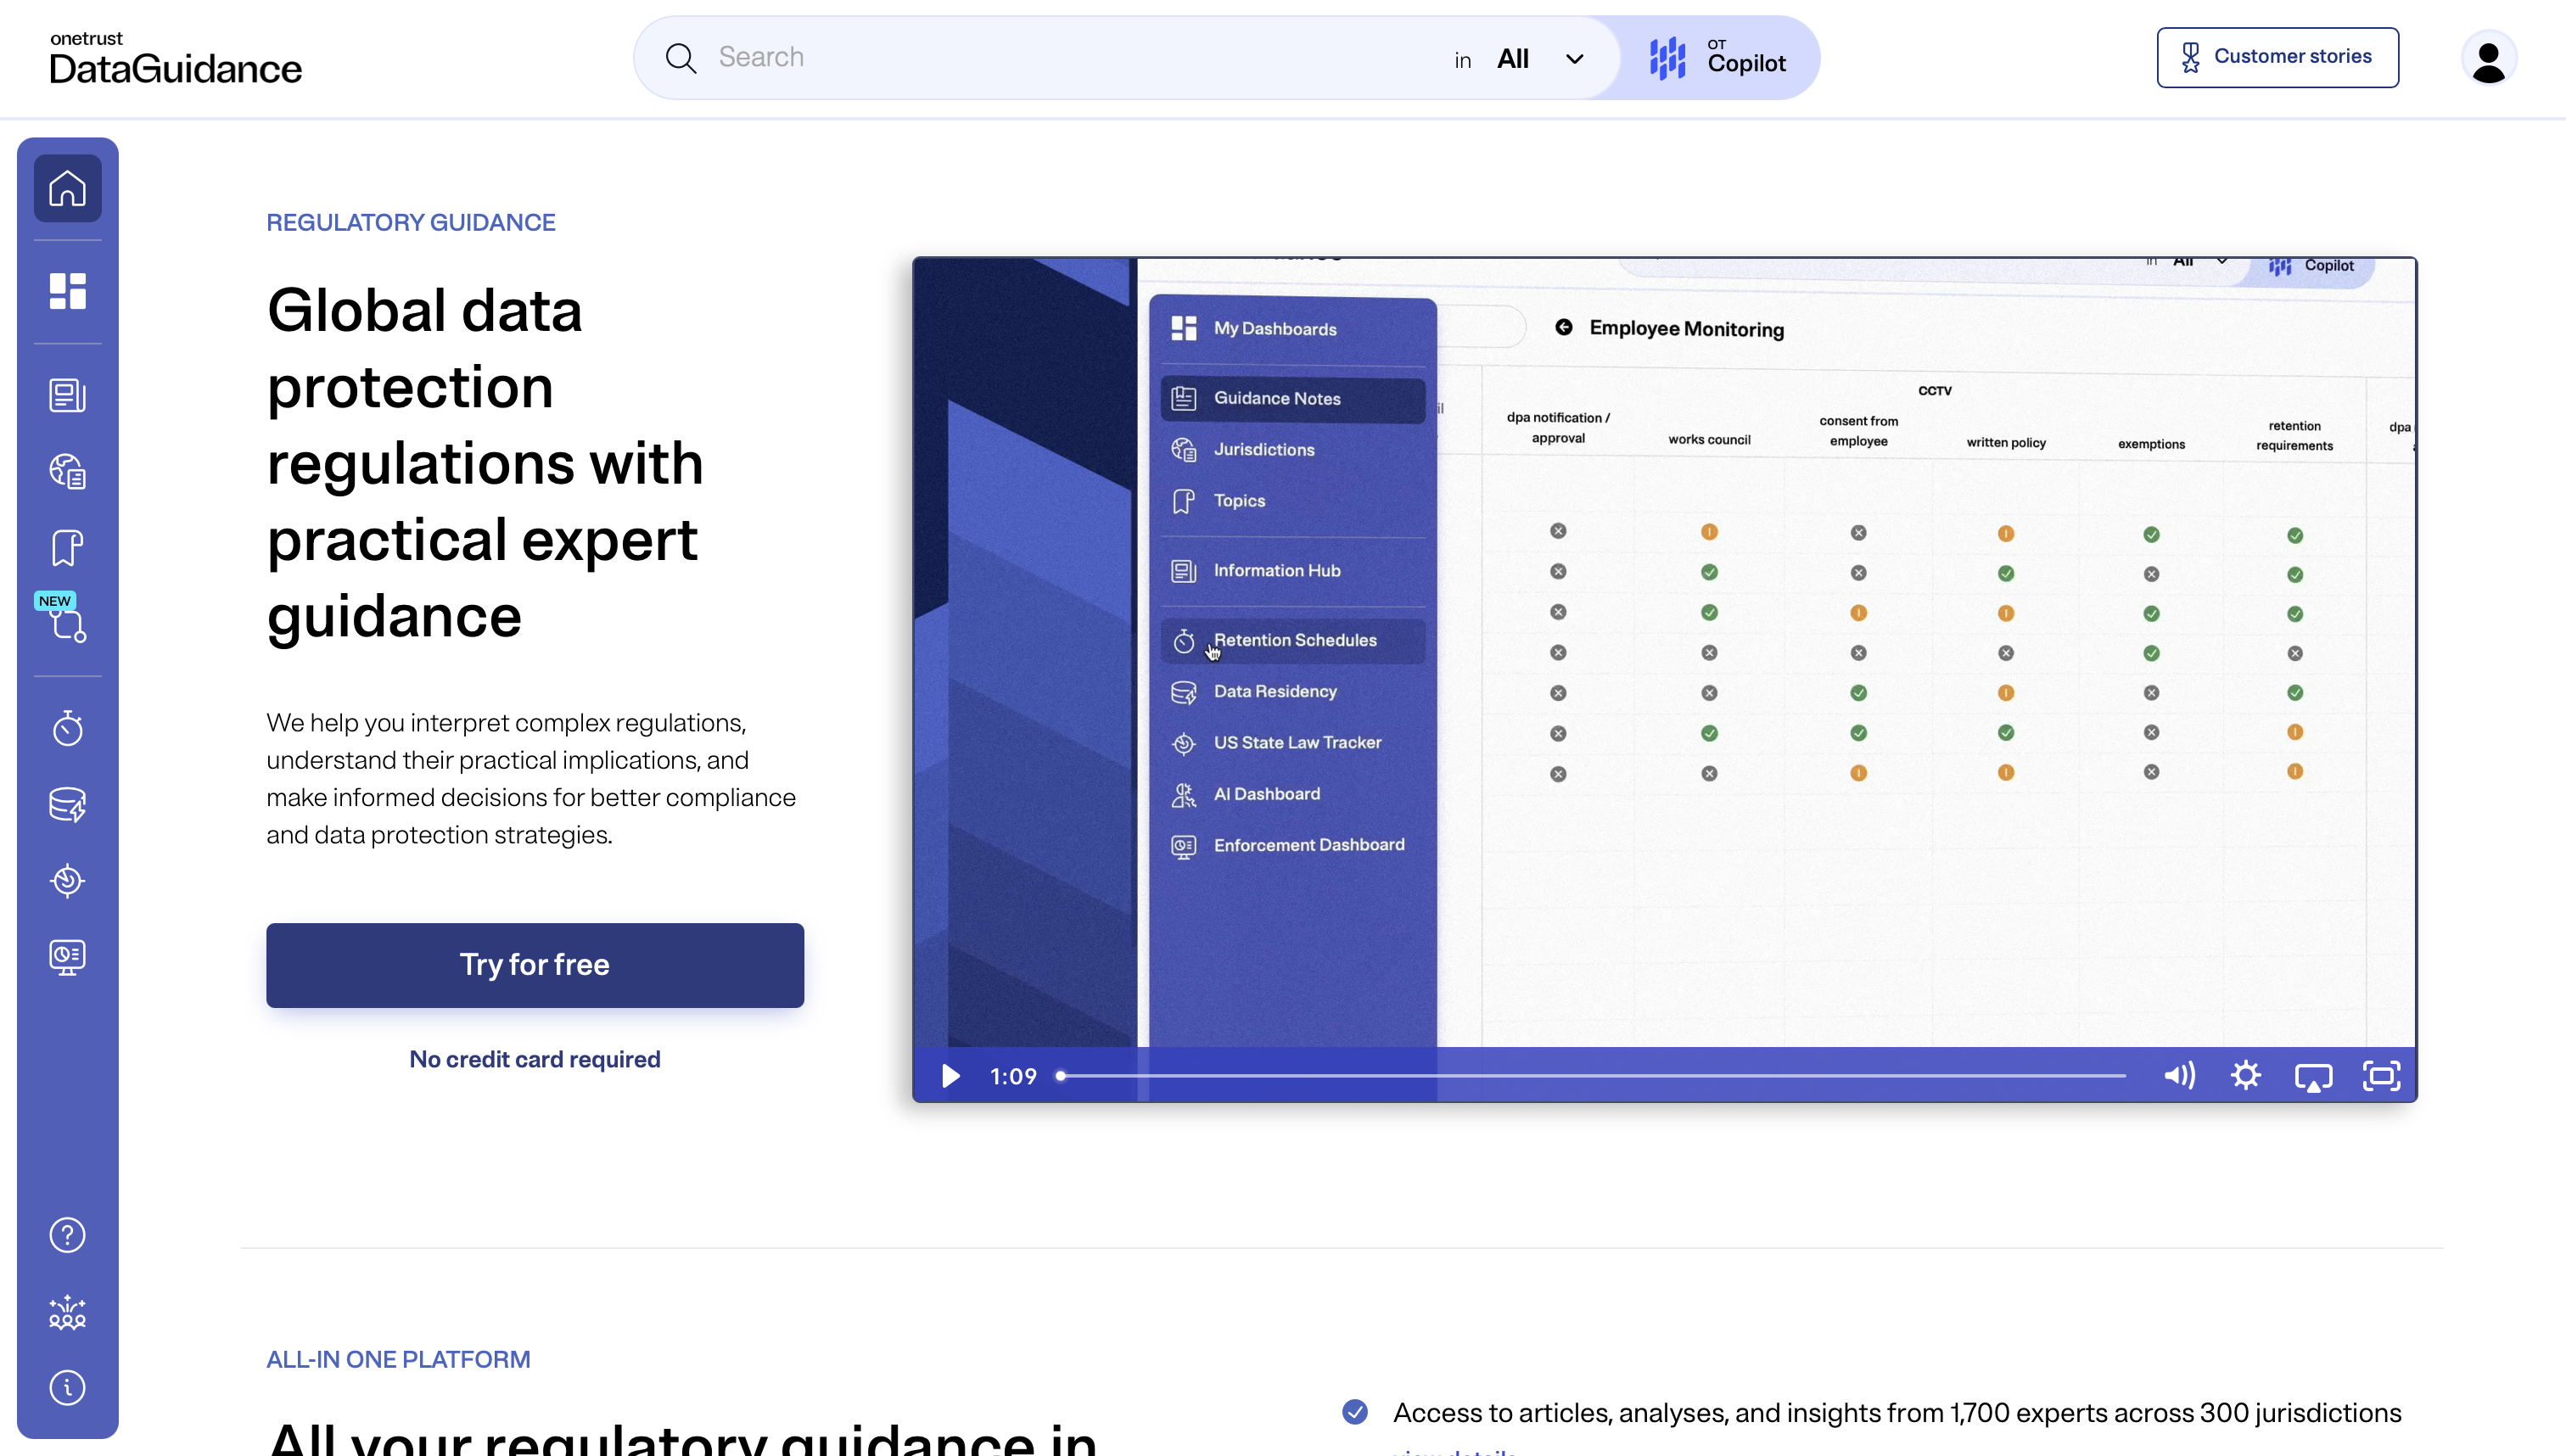Open Customer stories link
This screenshot has height=1456, width=2566.
(x=2277, y=57)
